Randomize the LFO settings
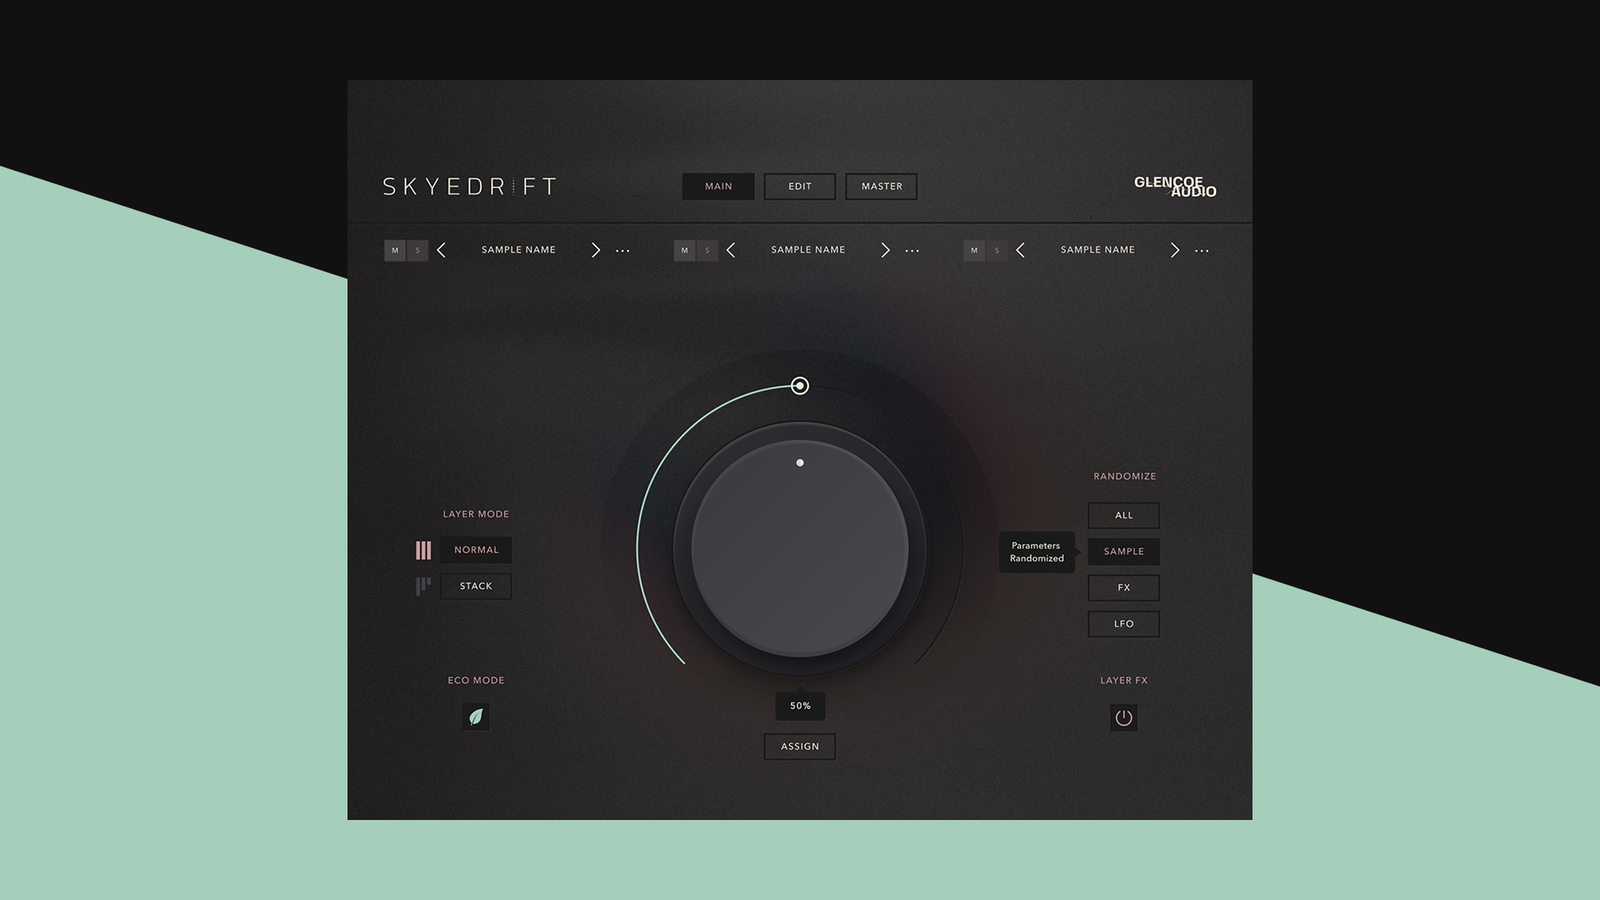Screen dimensions: 1600x900 1124,624
